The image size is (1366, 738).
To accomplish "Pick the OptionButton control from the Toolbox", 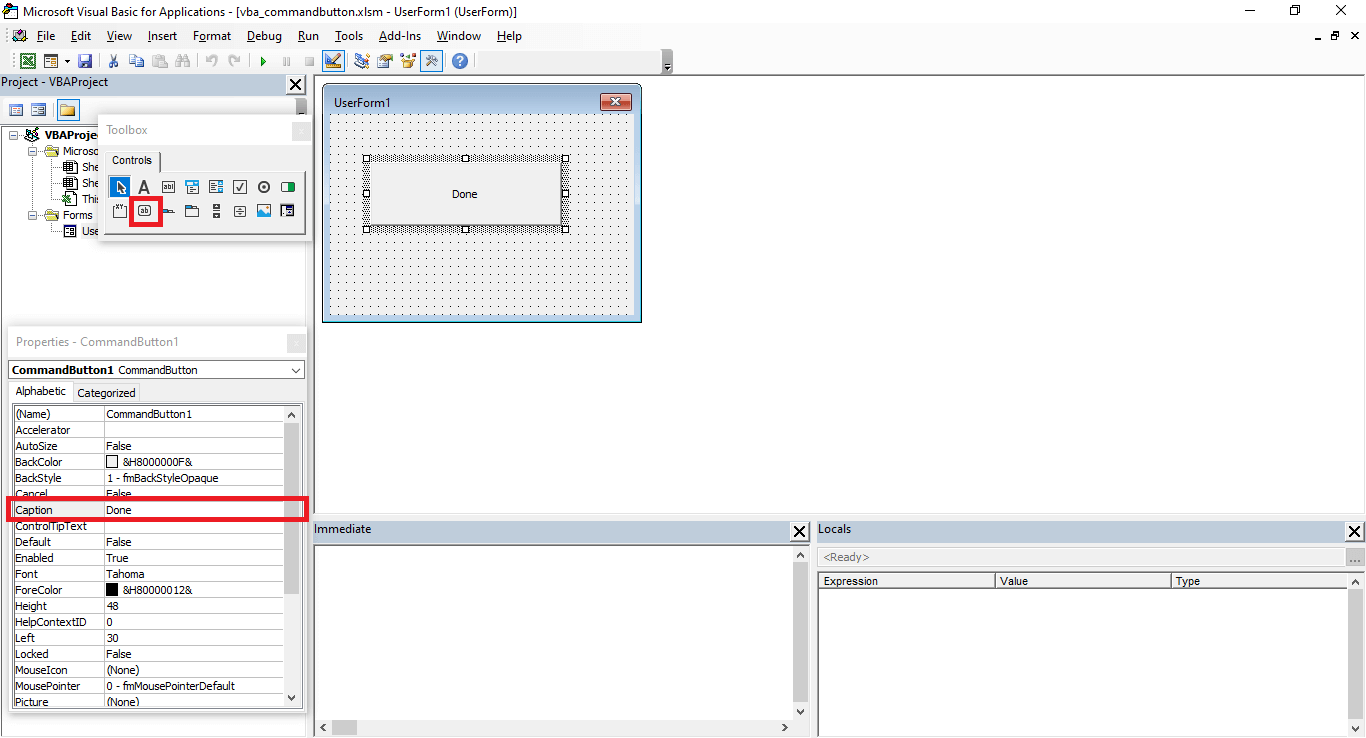I will point(263,186).
